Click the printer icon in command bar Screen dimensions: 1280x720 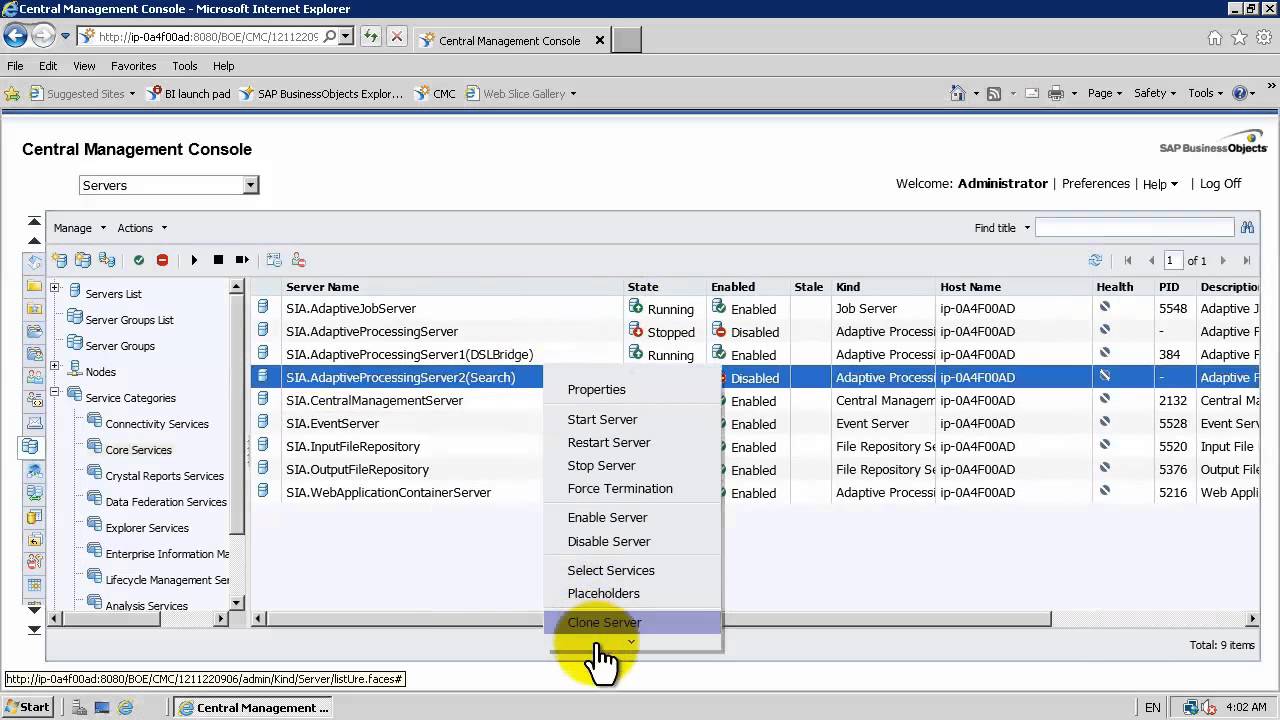click(1056, 93)
